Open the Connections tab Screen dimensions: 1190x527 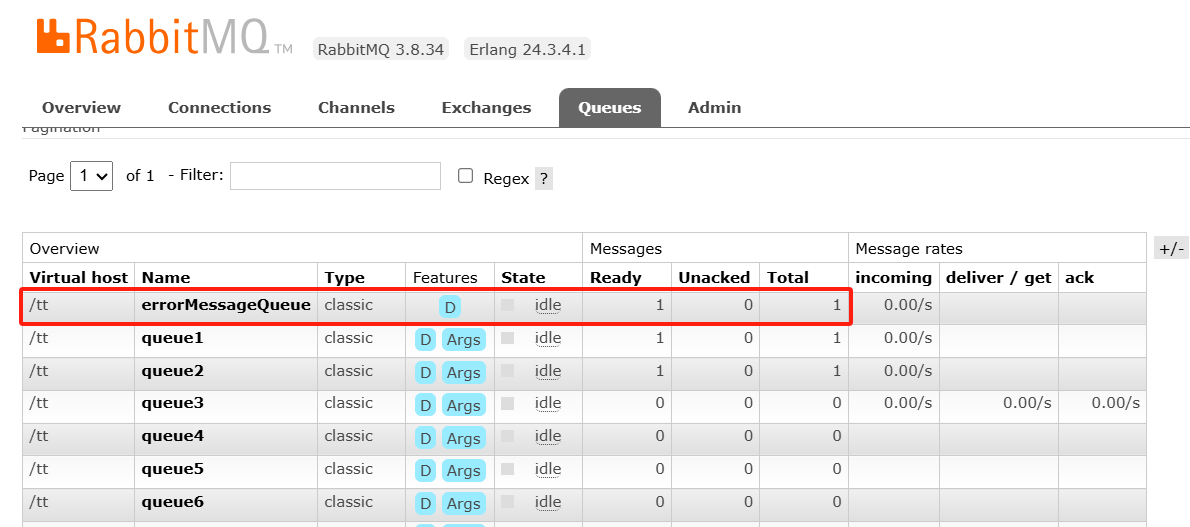click(219, 108)
